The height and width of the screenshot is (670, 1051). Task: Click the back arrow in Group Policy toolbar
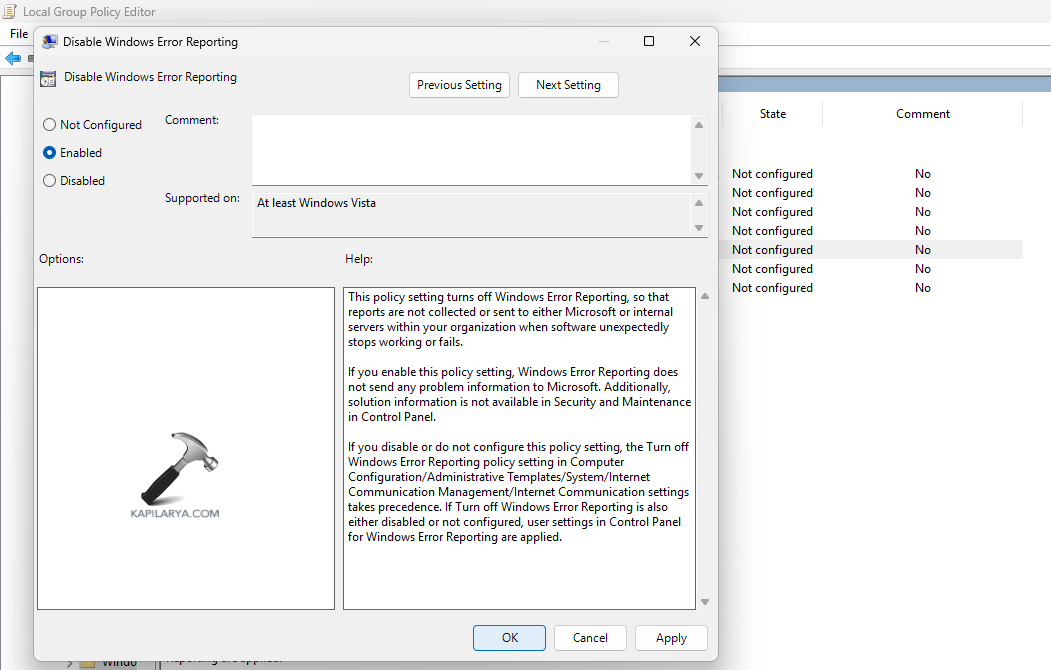click(12, 59)
